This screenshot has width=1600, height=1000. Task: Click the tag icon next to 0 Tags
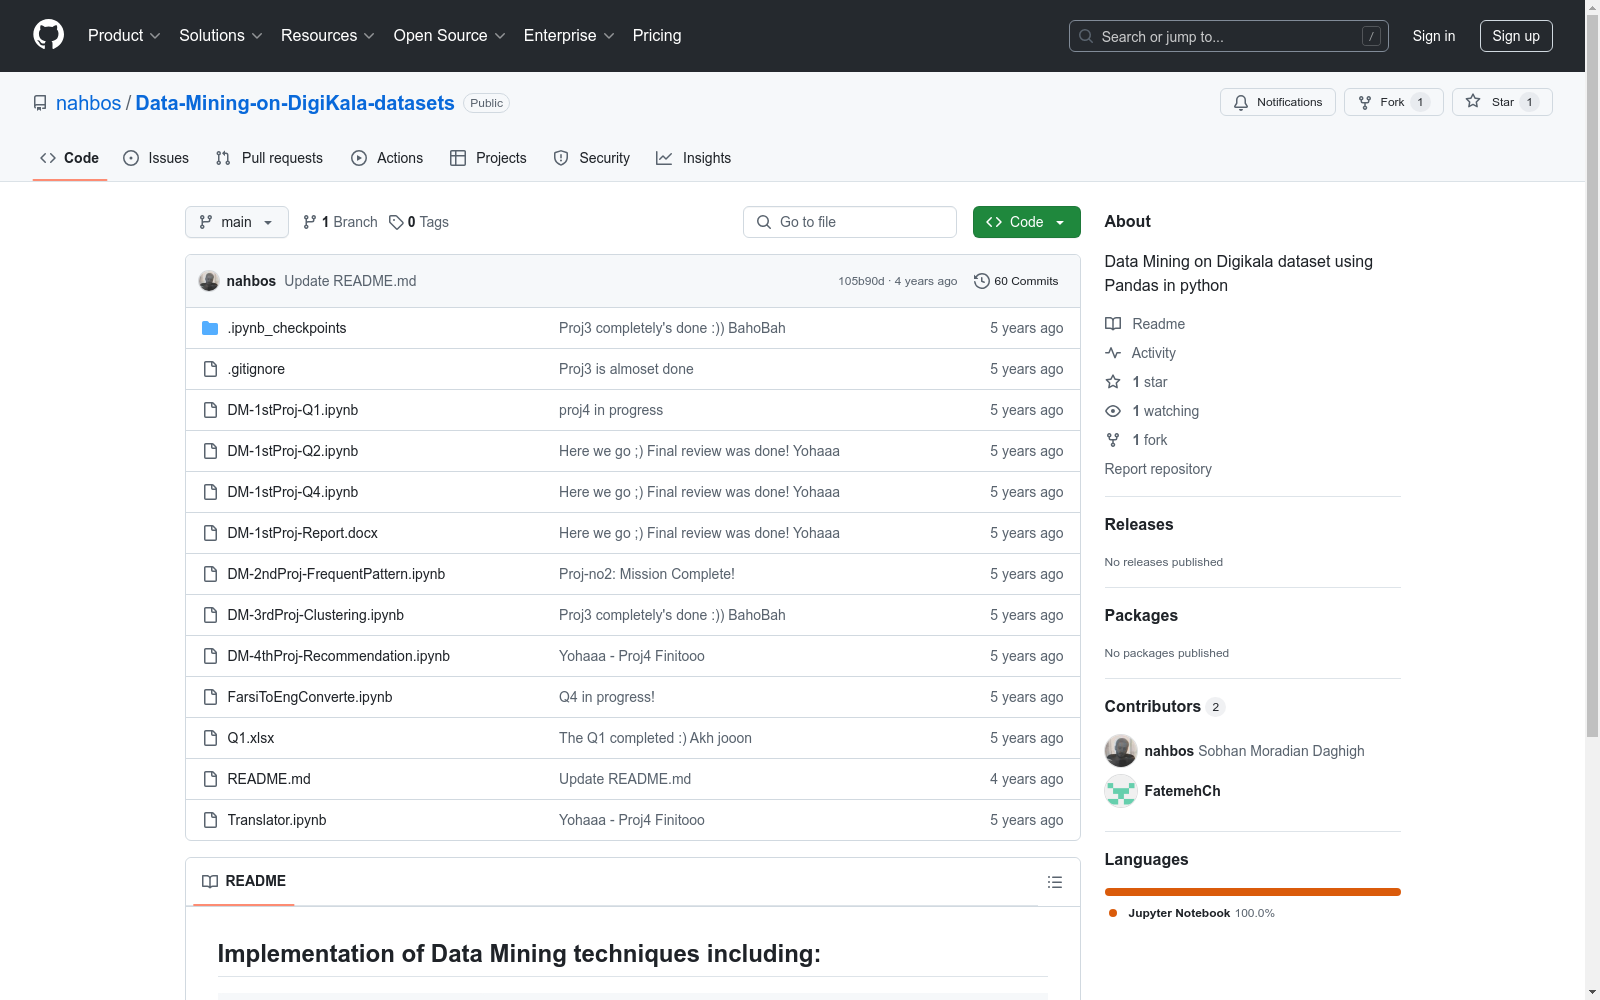pyautogui.click(x=396, y=222)
